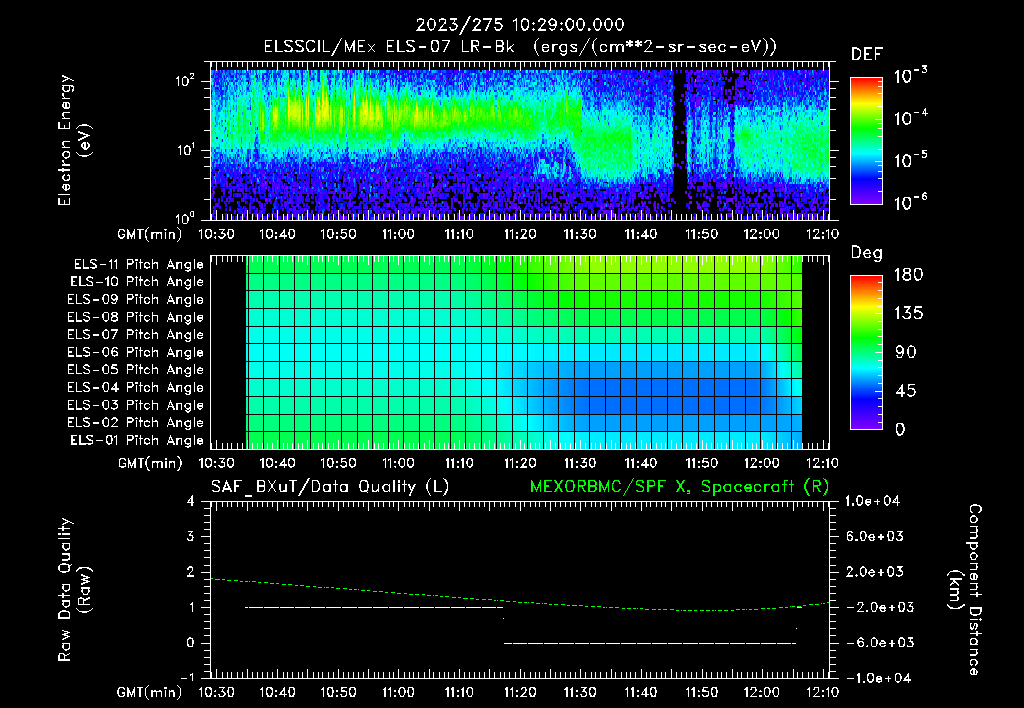Select the ELS-08 Pitch Angle row label
The height and width of the screenshot is (708, 1024).
point(136,317)
